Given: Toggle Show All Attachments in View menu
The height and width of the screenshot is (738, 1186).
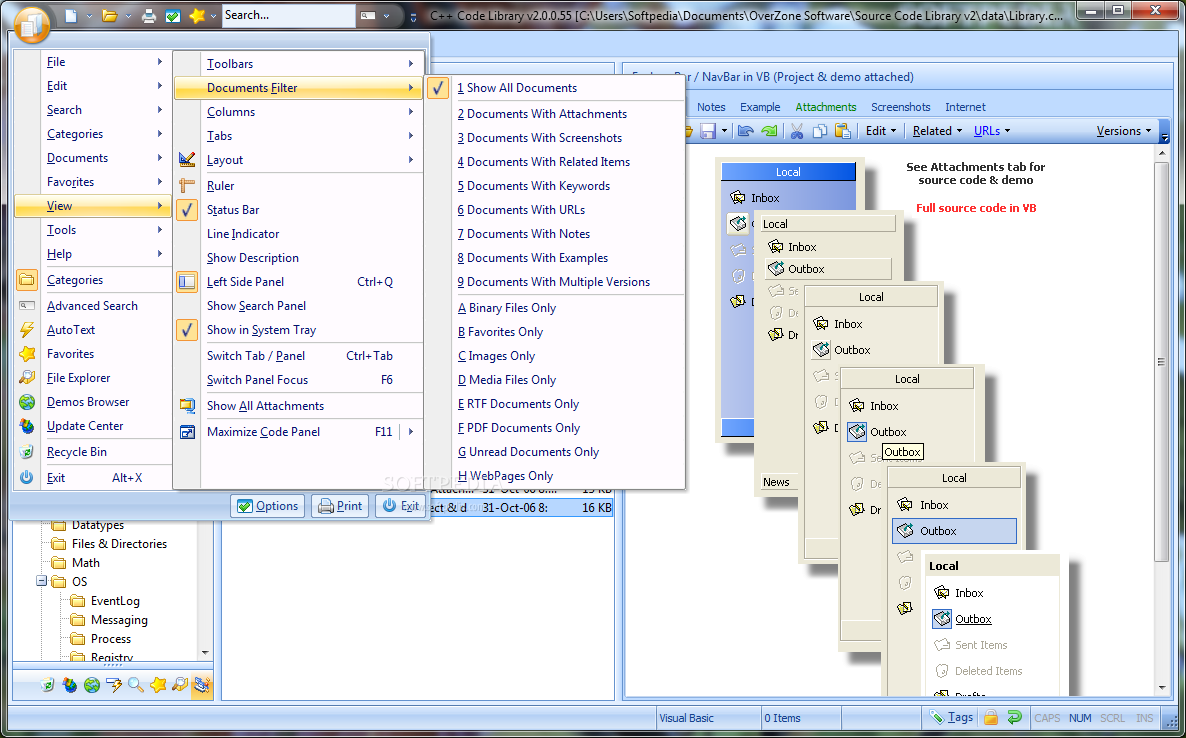Looking at the screenshot, I should tap(298, 406).
